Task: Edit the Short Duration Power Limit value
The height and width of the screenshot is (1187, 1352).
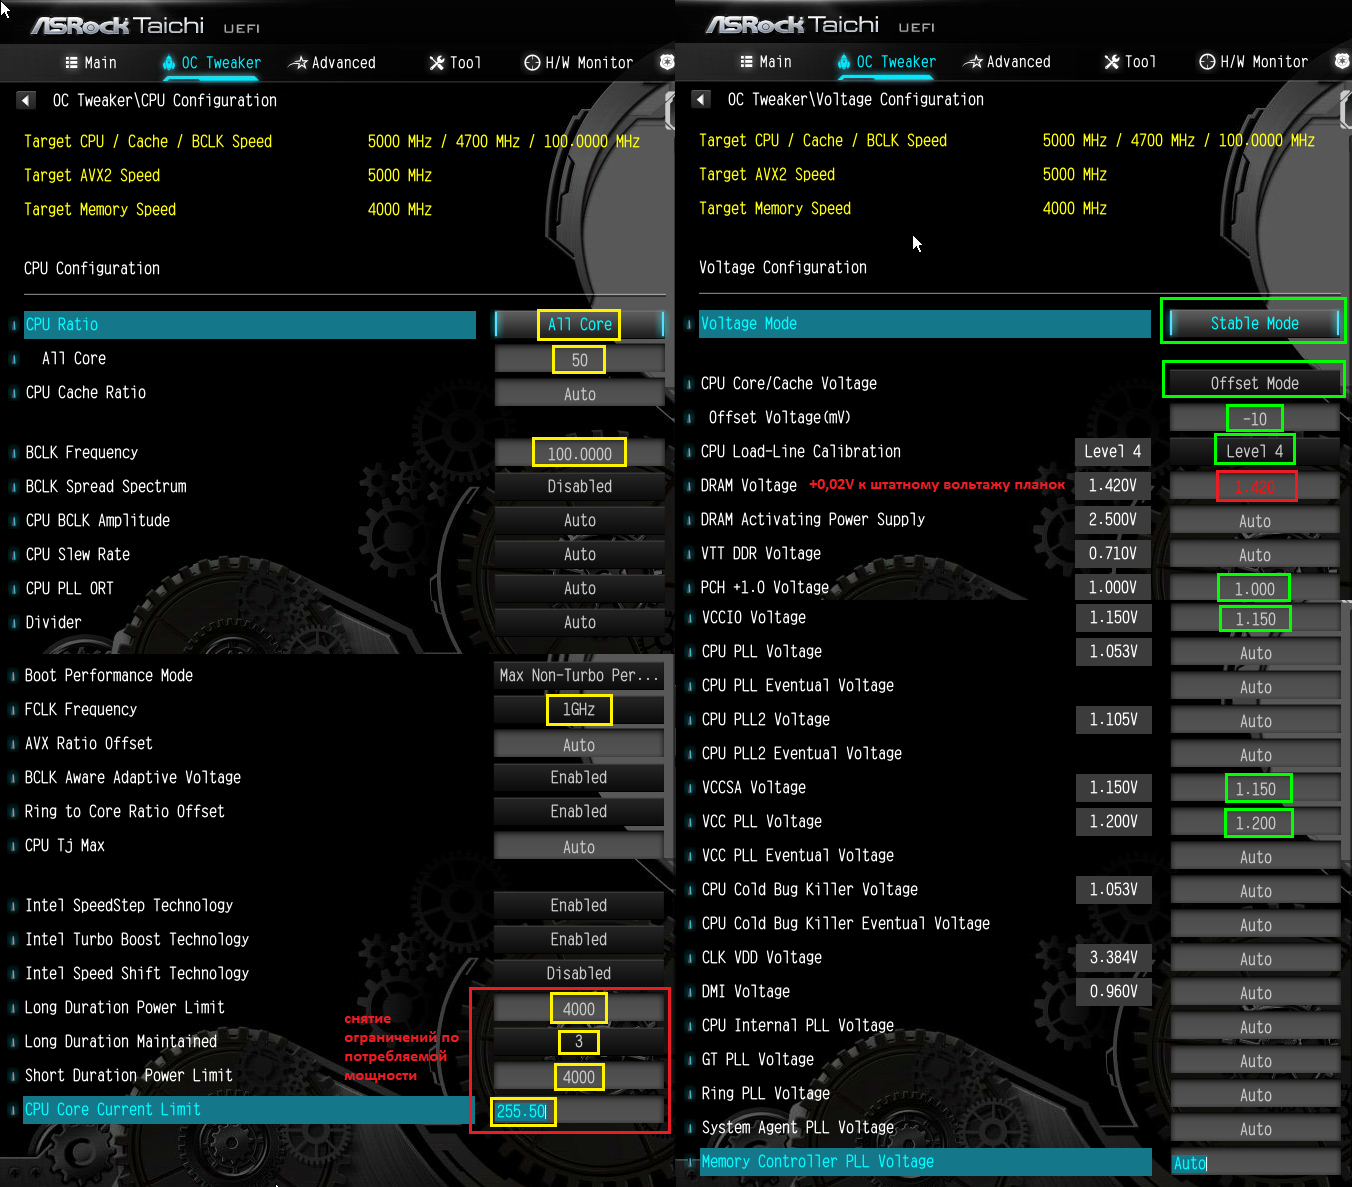Action: (579, 1077)
